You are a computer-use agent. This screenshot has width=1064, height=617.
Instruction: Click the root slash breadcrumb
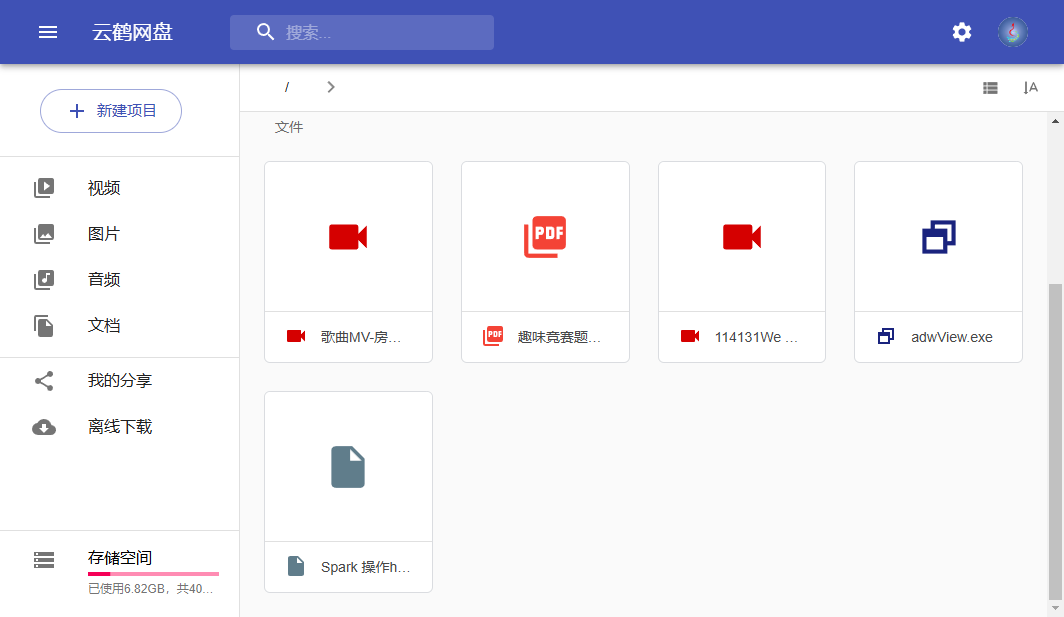(x=287, y=87)
